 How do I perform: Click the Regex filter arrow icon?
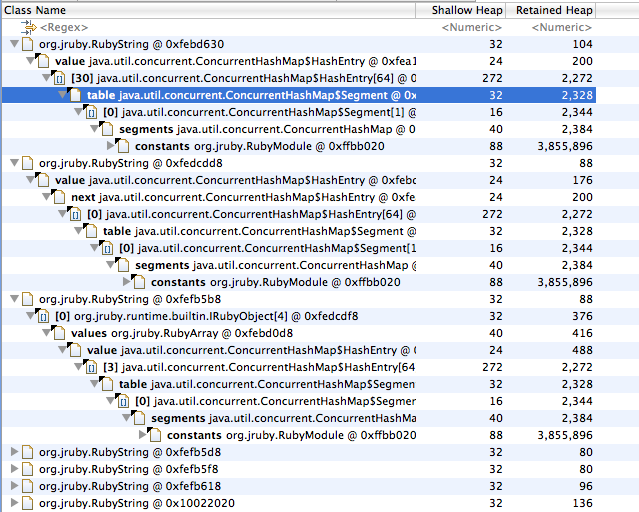(x=28, y=27)
